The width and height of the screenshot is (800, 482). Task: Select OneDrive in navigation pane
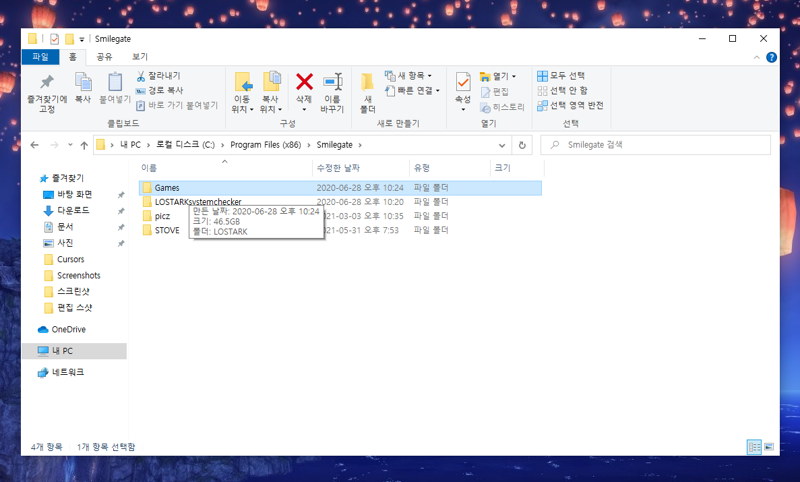[62, 329]
